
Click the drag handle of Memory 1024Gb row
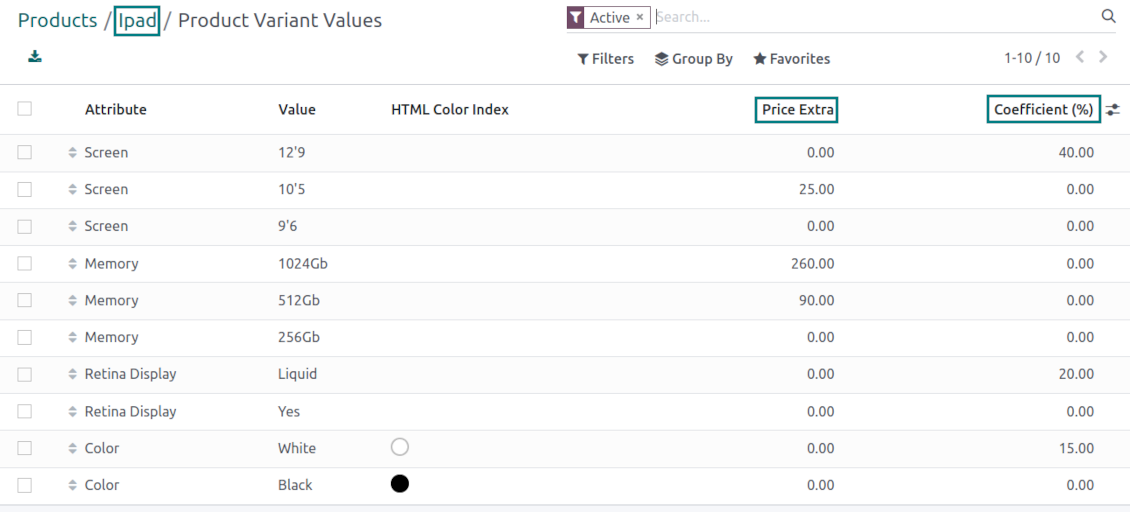click(72, 264)
